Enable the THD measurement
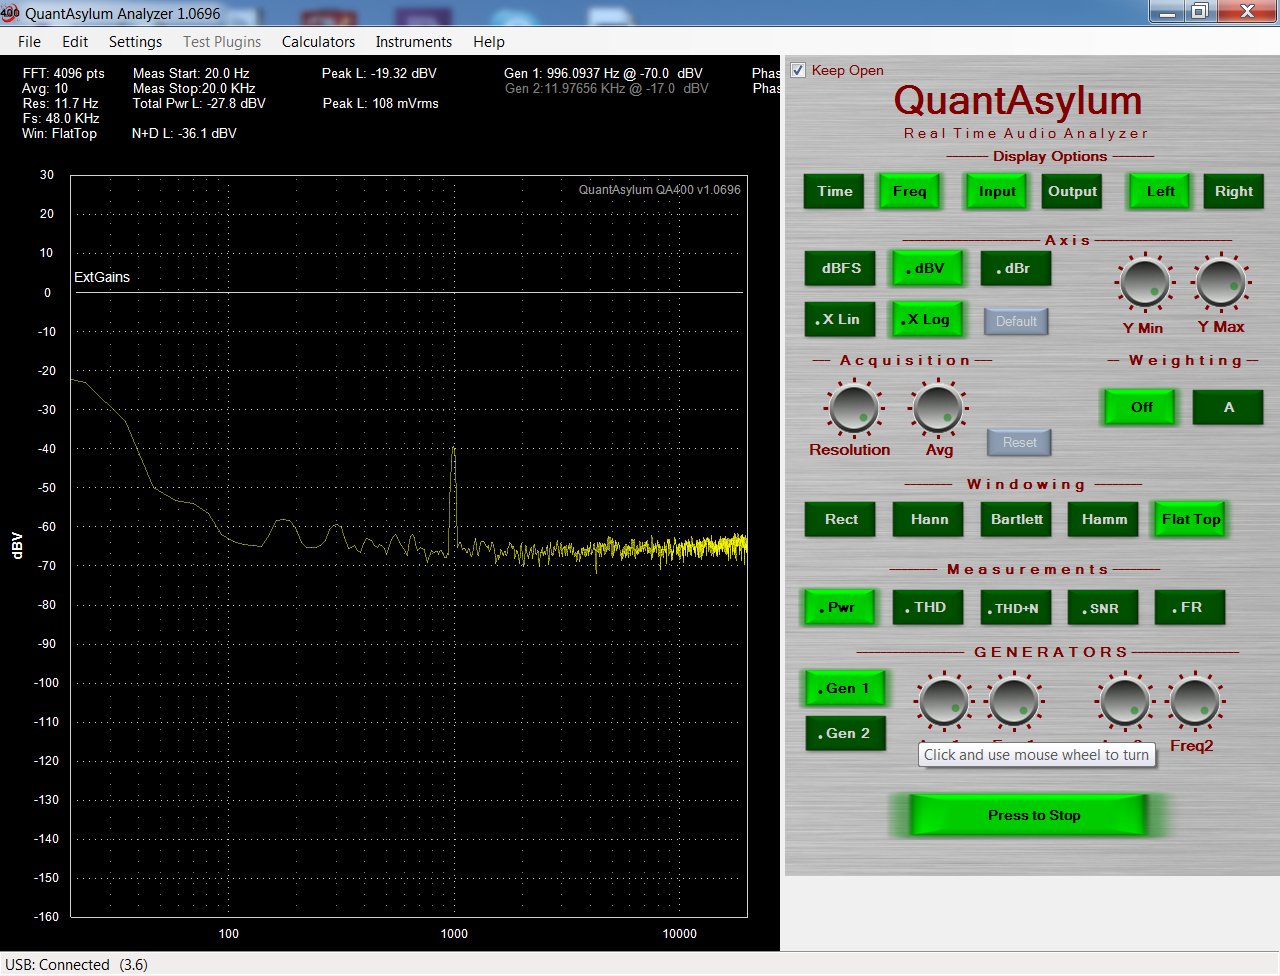 pos(929,607)
